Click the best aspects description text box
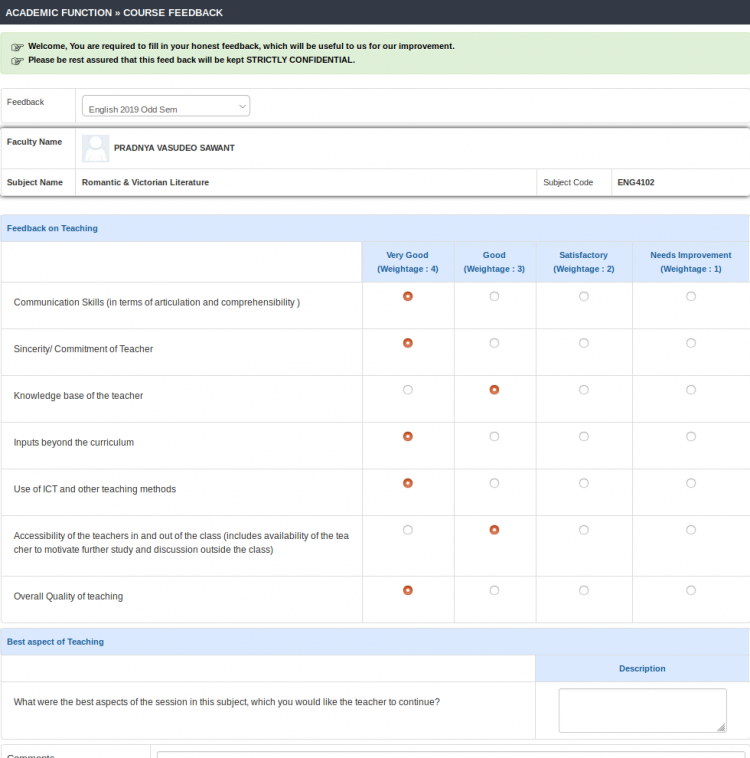This screenshot has height=758, width=750. [642, 710]
